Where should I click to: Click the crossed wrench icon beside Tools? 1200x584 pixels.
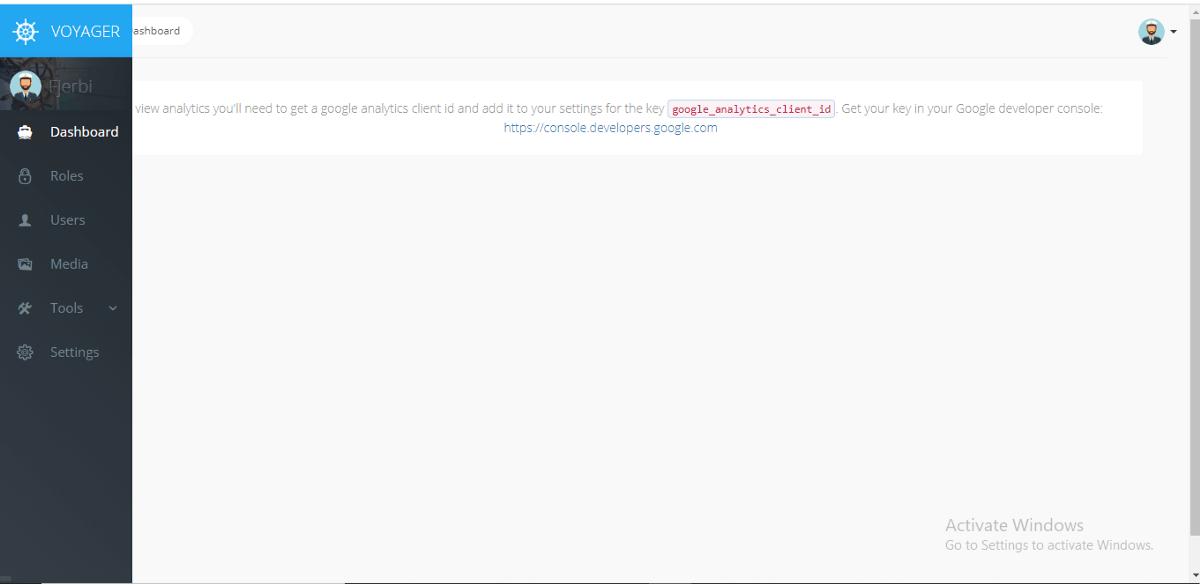click(x=24, y=307)
